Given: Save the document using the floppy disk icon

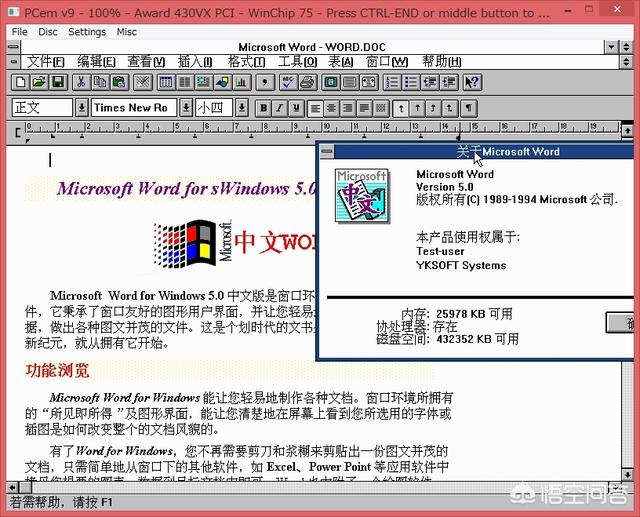Looking at the screenshot, I should click(x=58, y=82).
